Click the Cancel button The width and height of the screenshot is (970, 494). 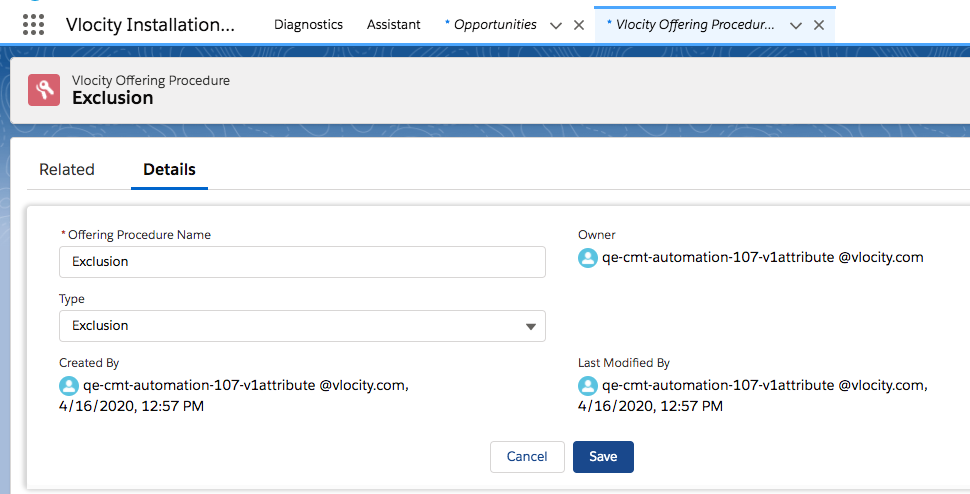[x=527, y=457]
